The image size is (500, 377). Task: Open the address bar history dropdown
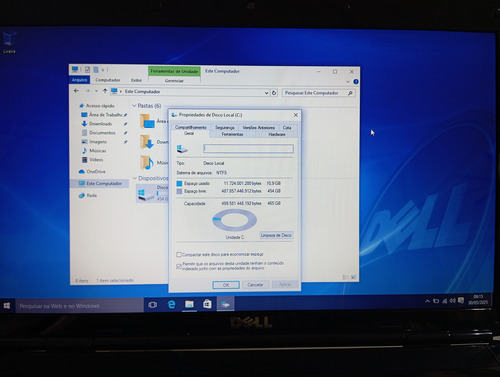point(266,93)
